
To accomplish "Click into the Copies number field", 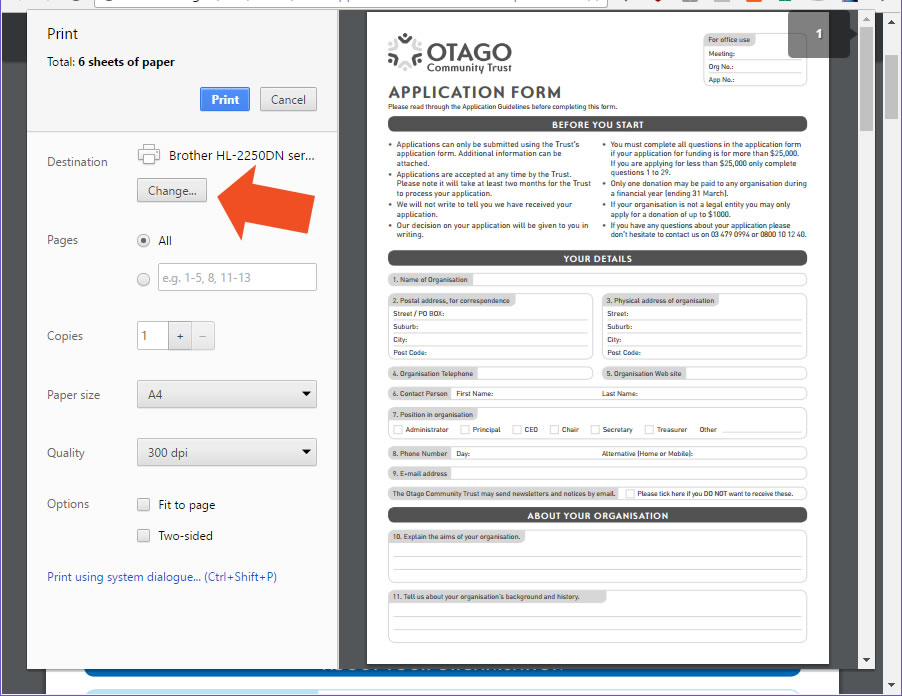I will (153, 336).
